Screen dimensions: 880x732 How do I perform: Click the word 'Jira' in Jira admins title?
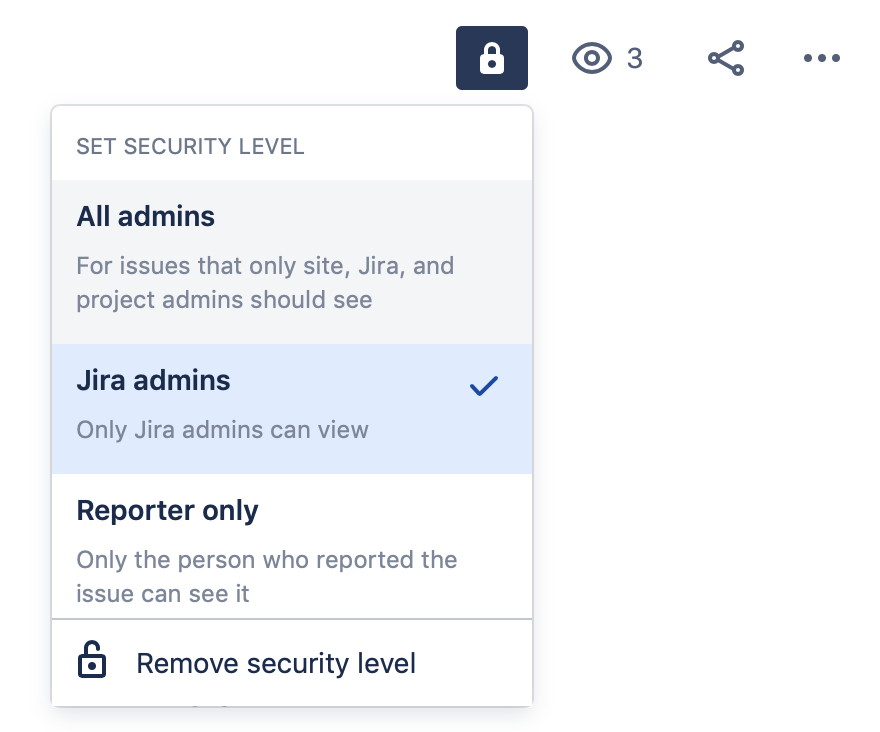[x=101, y=380]
